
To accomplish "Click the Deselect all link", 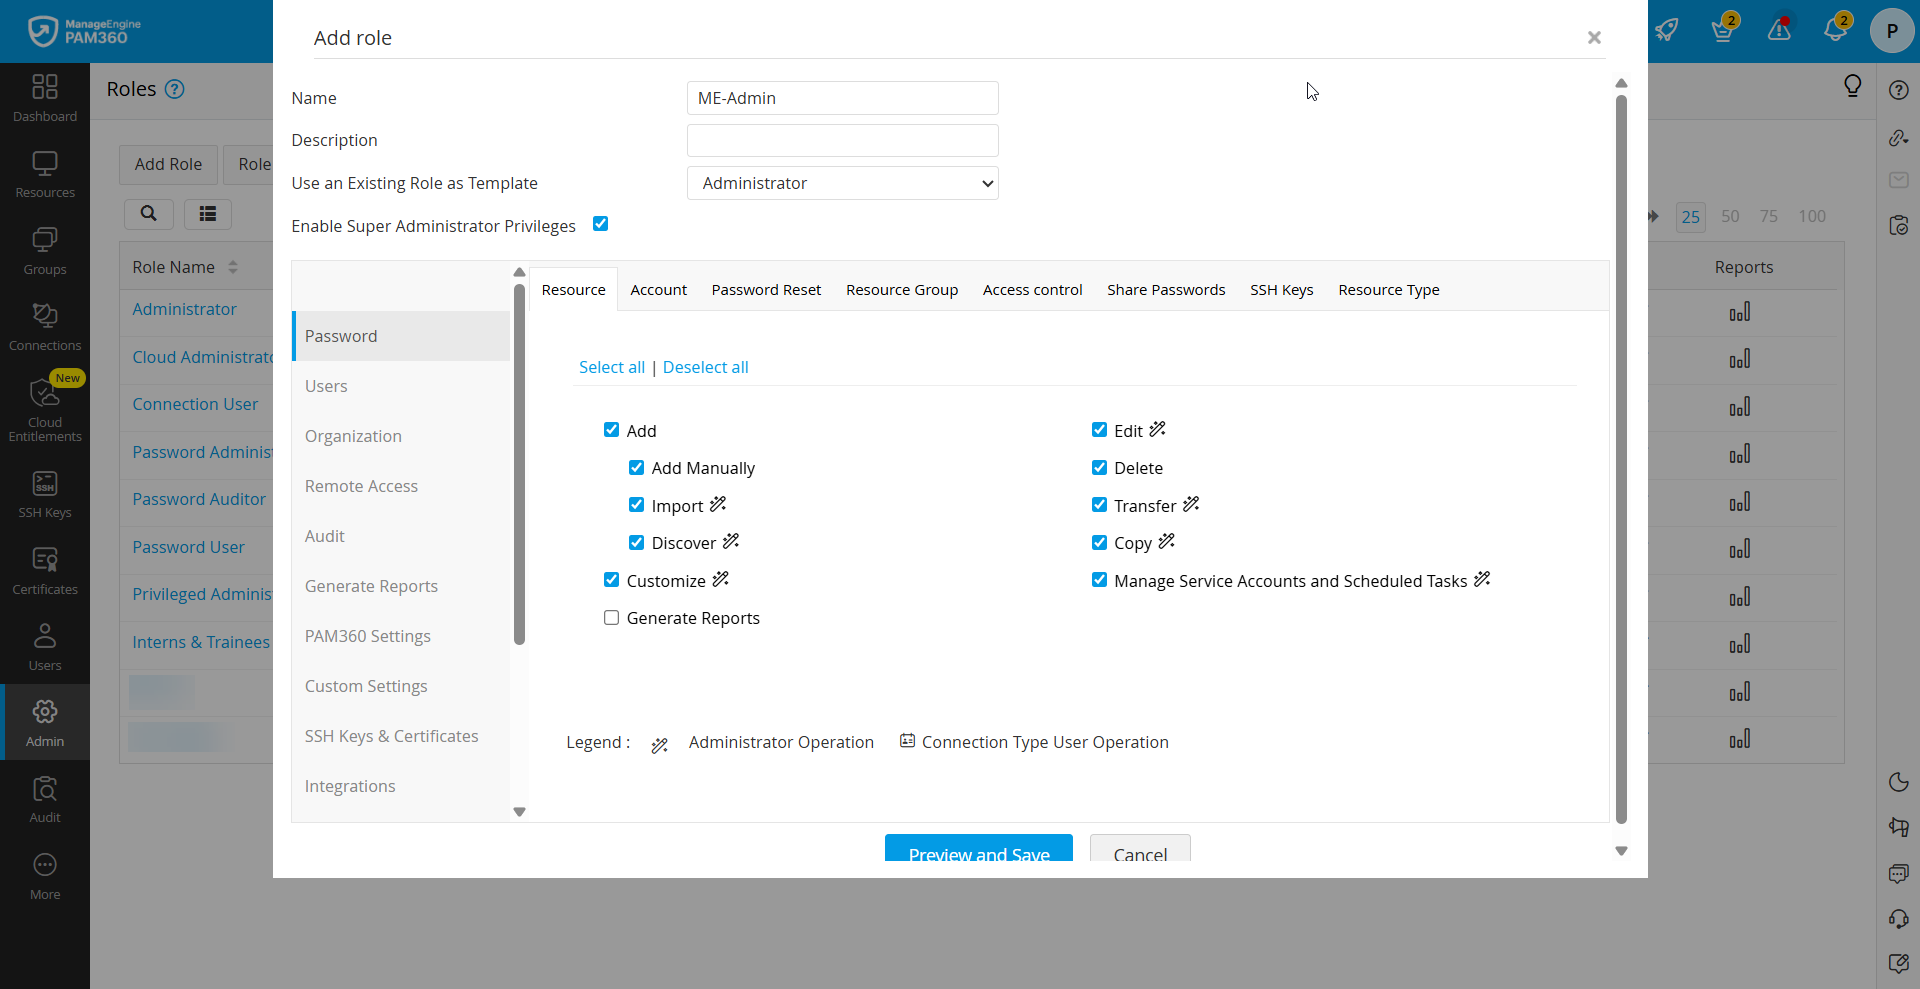I will pos(705,367).
